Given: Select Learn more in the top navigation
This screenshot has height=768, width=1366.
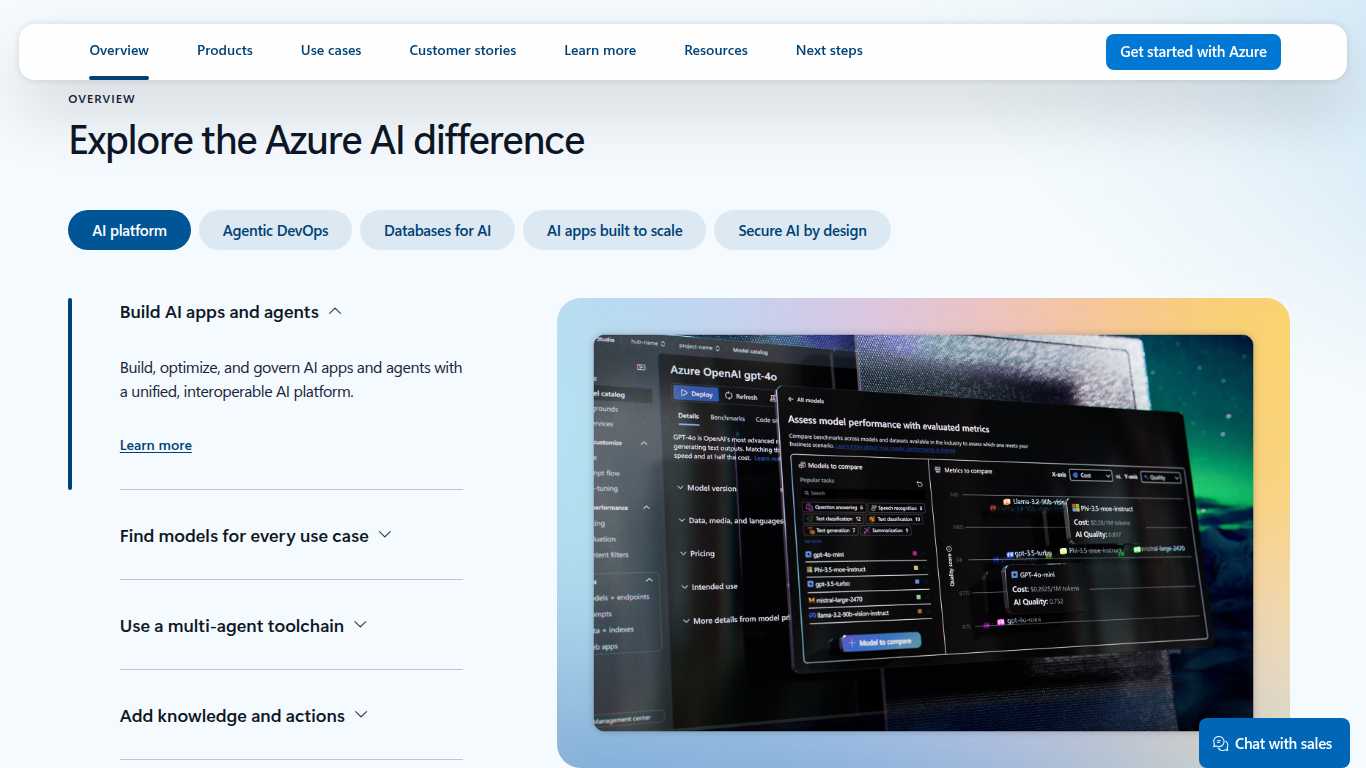Looking at the screenshot, I should point(600,50).
